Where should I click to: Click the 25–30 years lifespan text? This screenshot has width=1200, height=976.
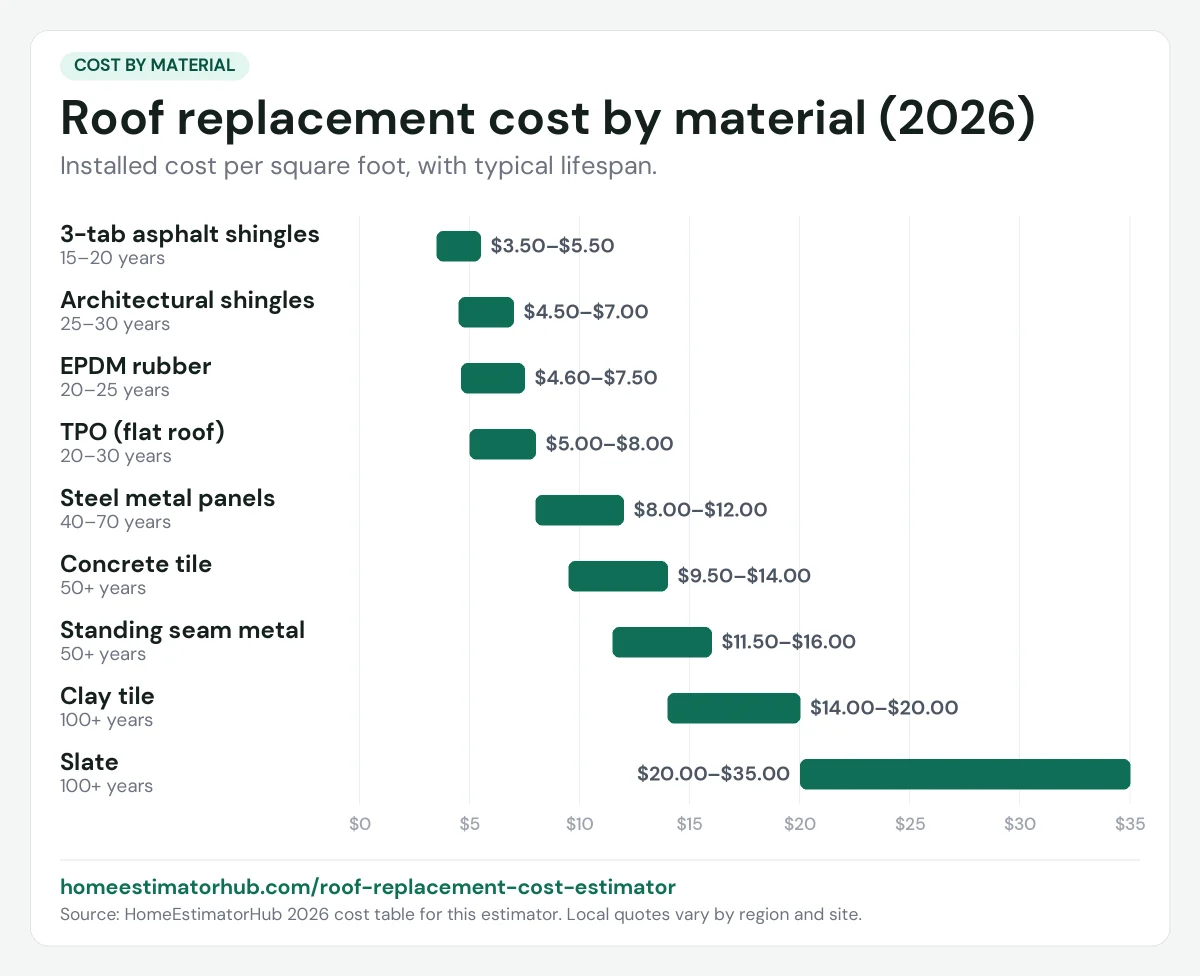115,324
